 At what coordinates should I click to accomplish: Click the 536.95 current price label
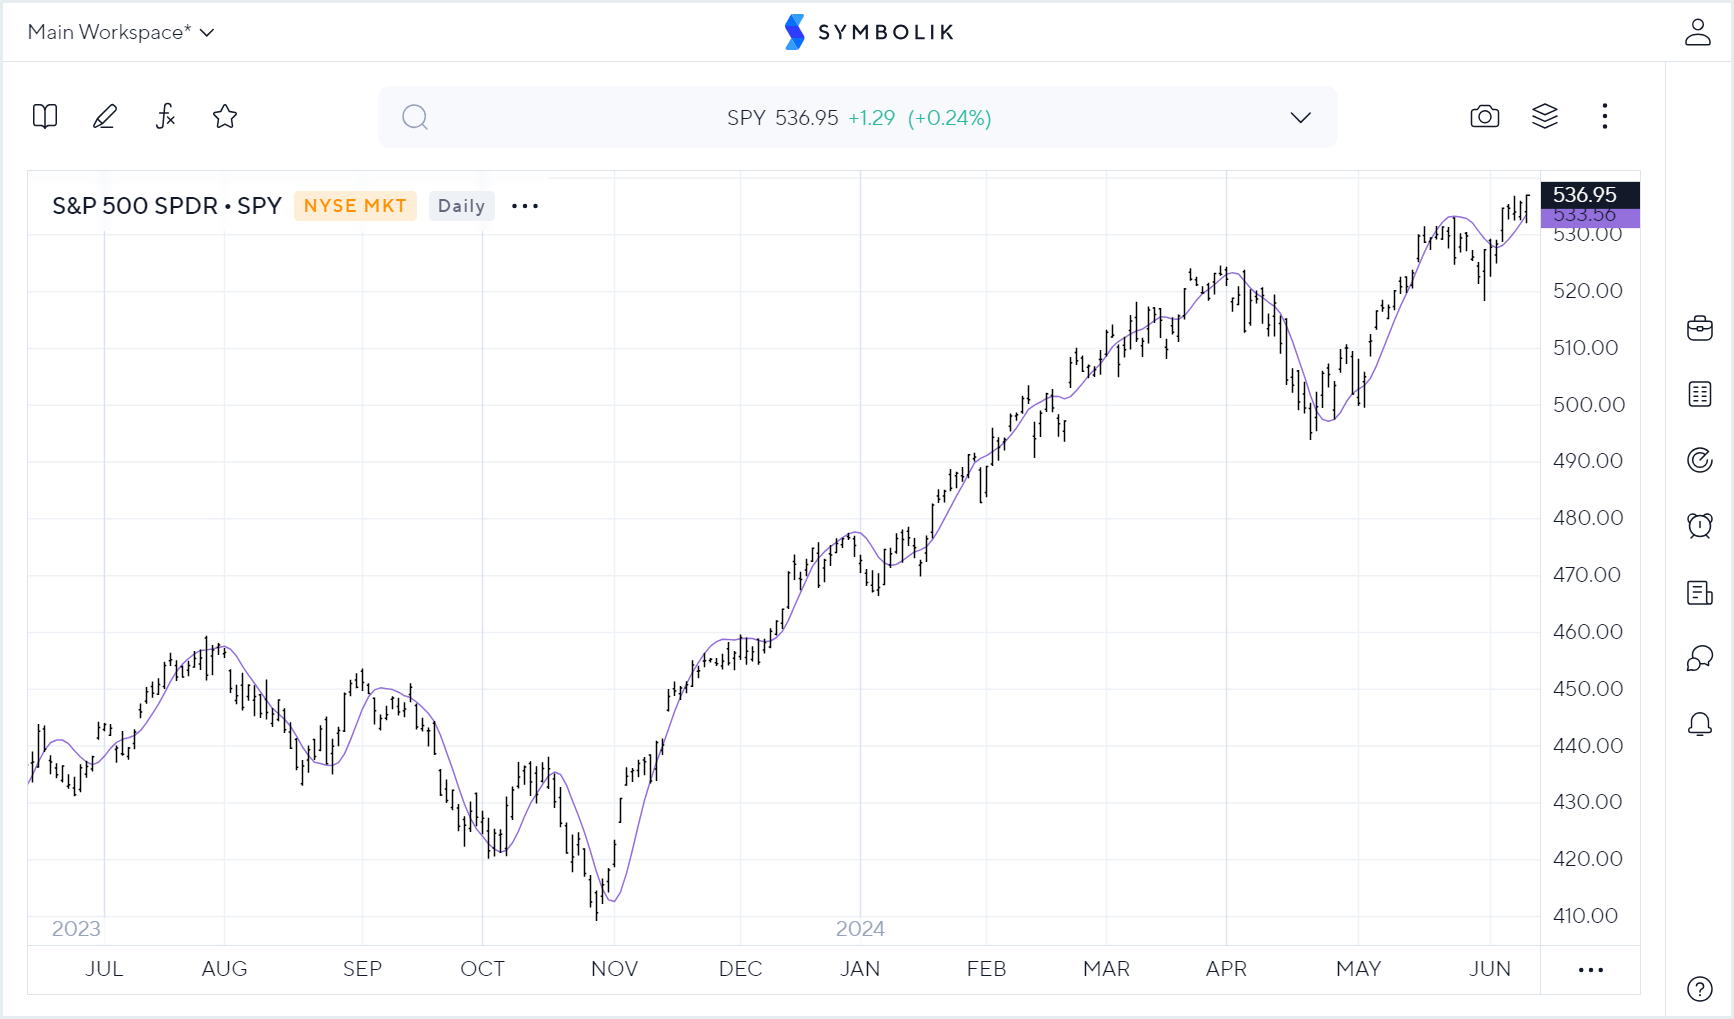click(x=1590, y=194)
